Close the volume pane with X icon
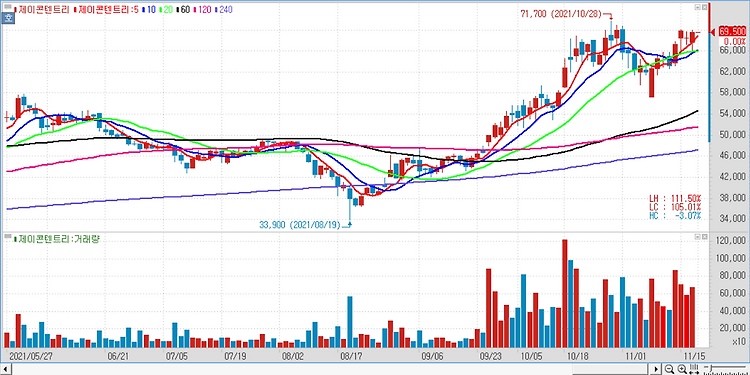750x375 pixels. click(704, 237)
